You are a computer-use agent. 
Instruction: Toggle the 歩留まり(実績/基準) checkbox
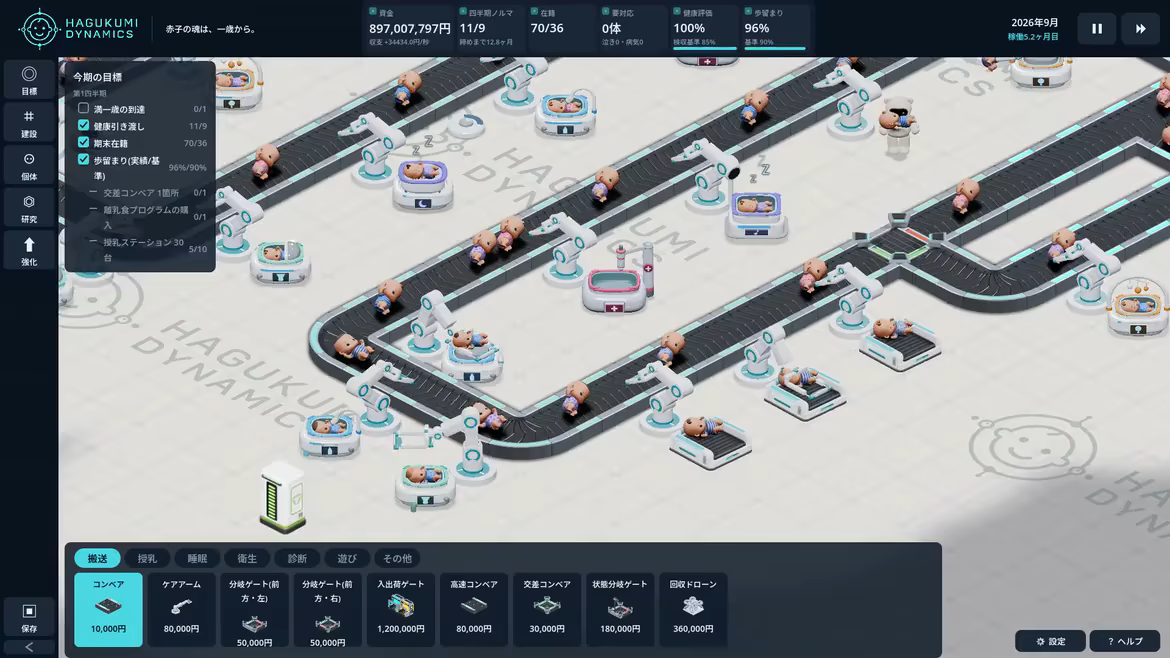[x=84, y=159]
